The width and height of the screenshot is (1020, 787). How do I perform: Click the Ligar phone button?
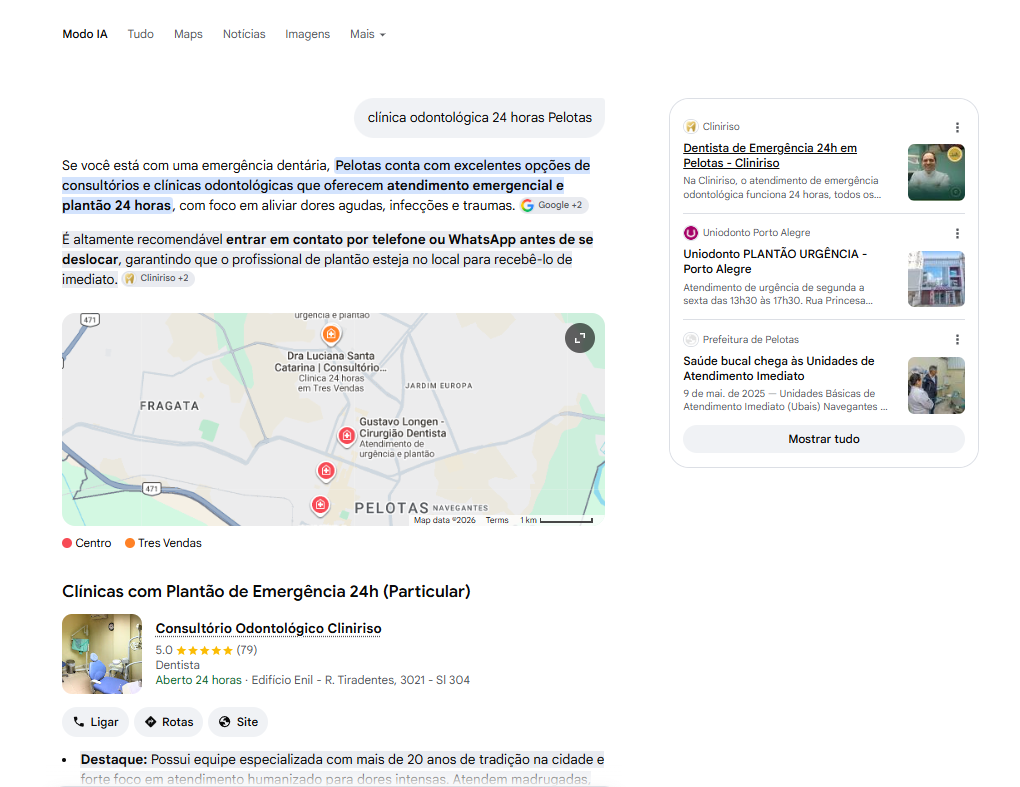[x=96, y=722]
